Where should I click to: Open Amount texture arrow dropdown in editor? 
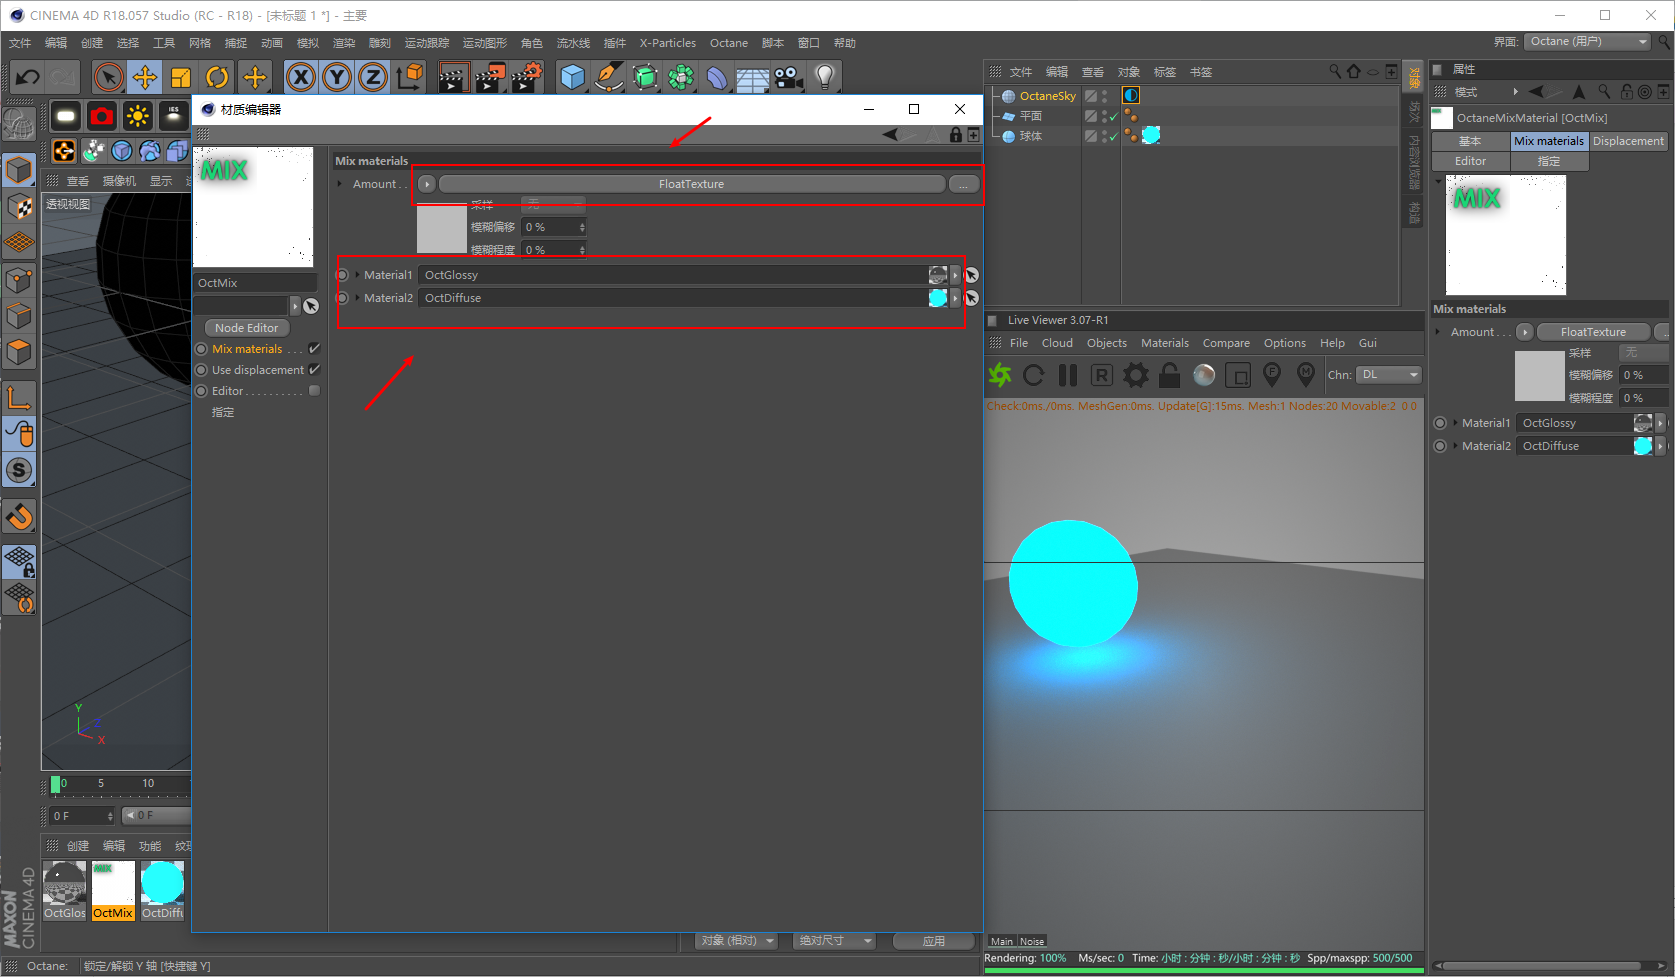click(427, 184)
